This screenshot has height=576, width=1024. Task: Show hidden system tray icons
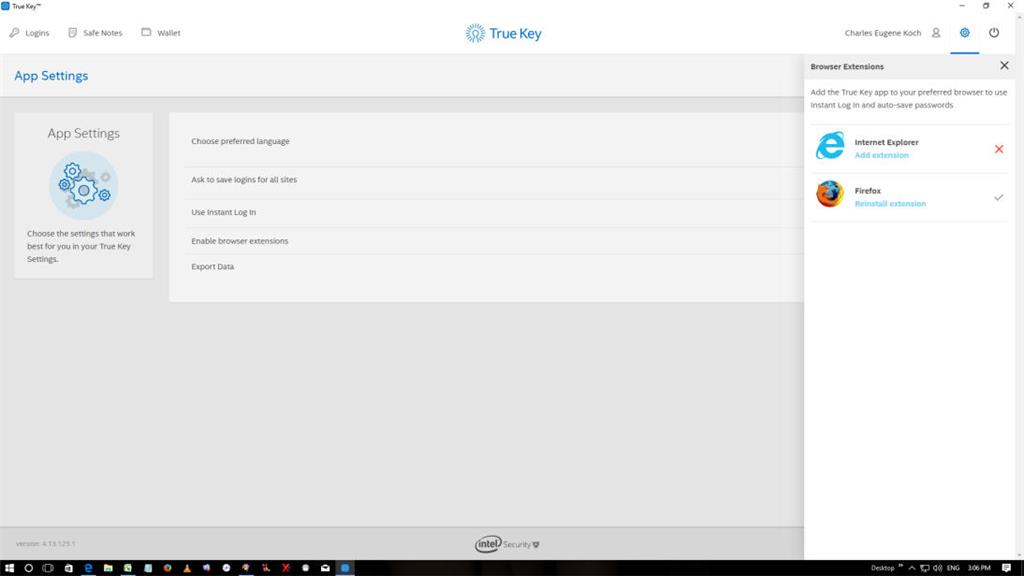pyautogui.click(x=912, y=568)
